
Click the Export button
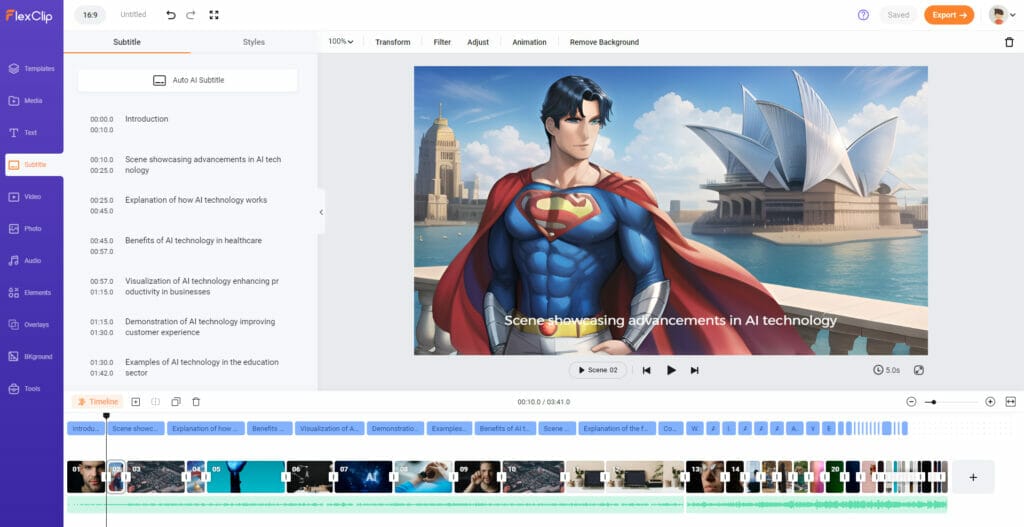[949, 15]
